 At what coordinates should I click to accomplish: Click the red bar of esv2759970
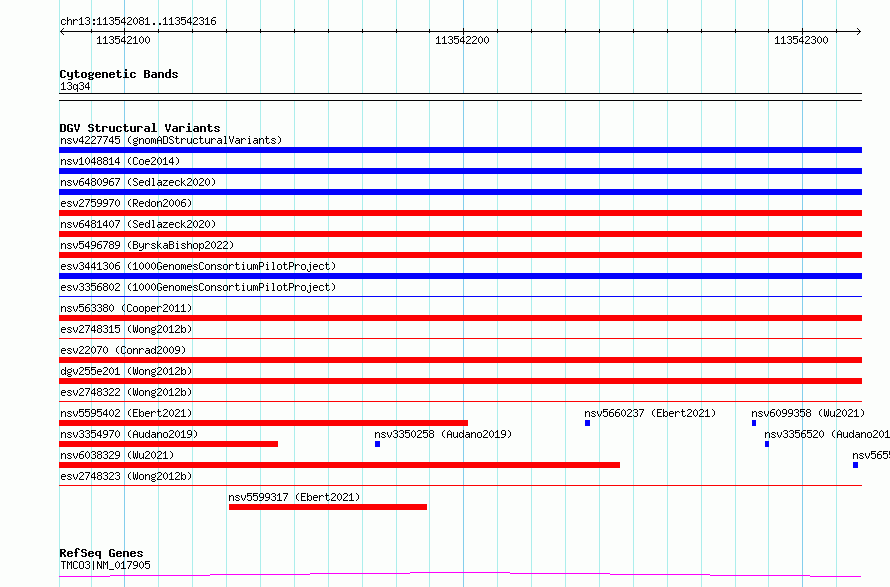[x=460, y=213]
